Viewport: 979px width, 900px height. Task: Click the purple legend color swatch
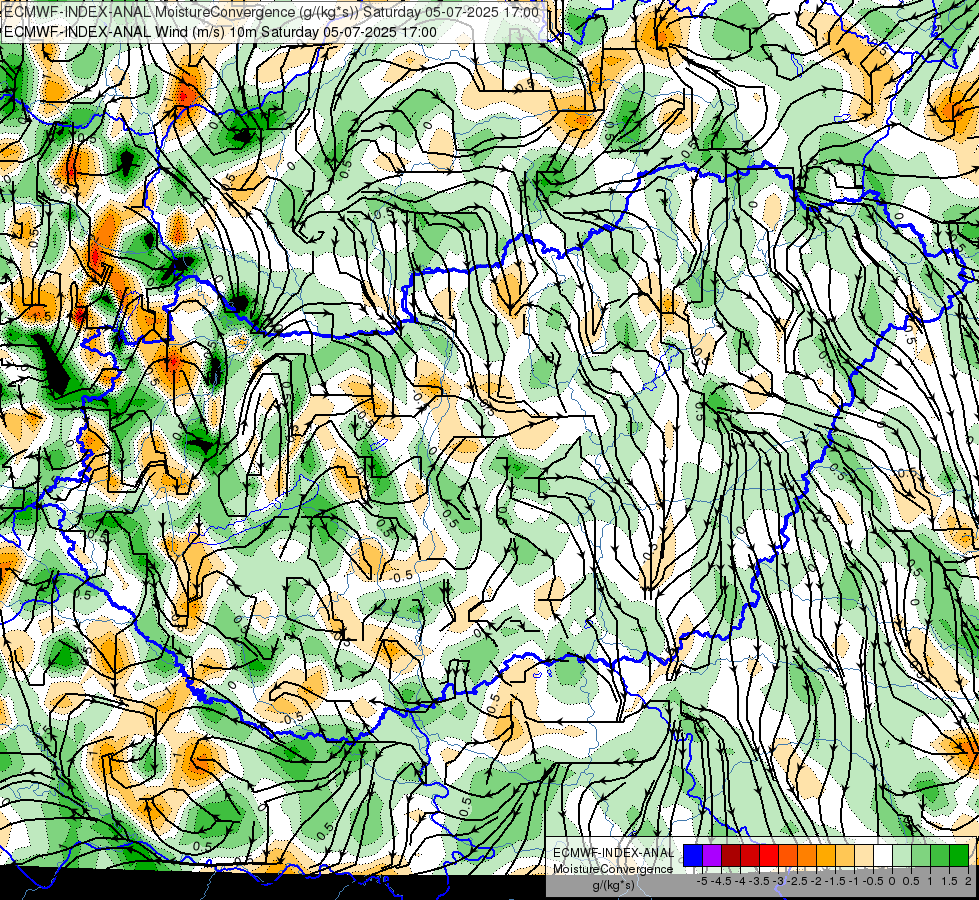712,856
